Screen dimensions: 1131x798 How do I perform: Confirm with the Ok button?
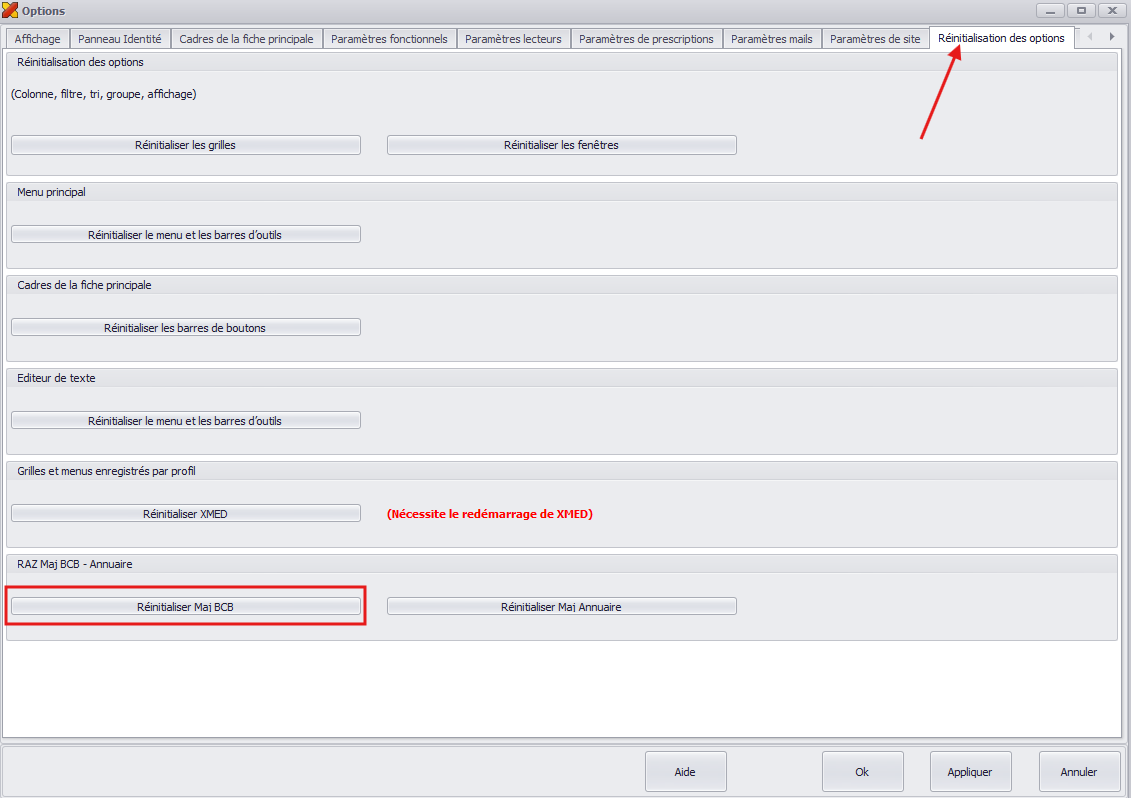pos(863,772)
